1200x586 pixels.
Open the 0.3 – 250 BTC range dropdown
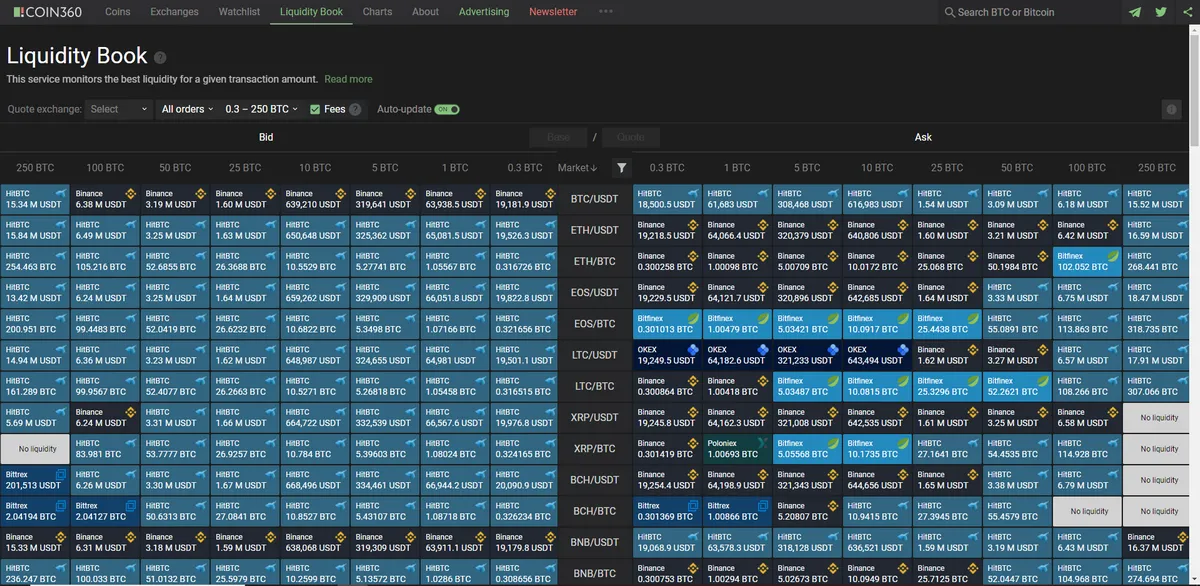tap(261, 109)
